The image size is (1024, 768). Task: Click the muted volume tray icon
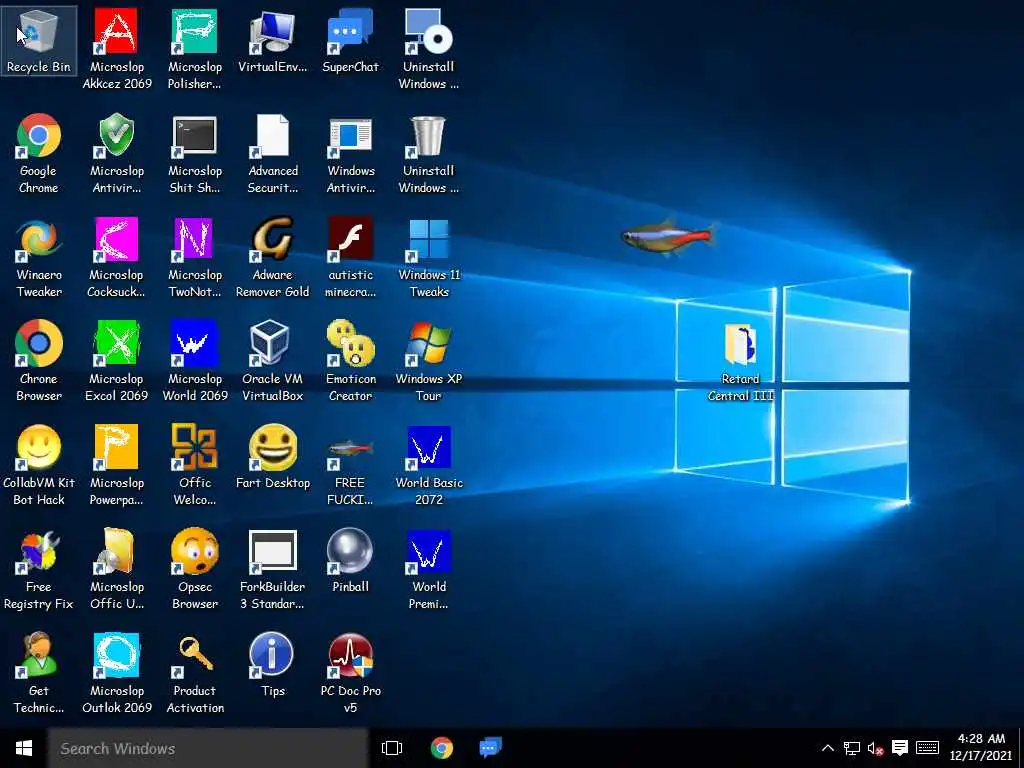point(876,748)
